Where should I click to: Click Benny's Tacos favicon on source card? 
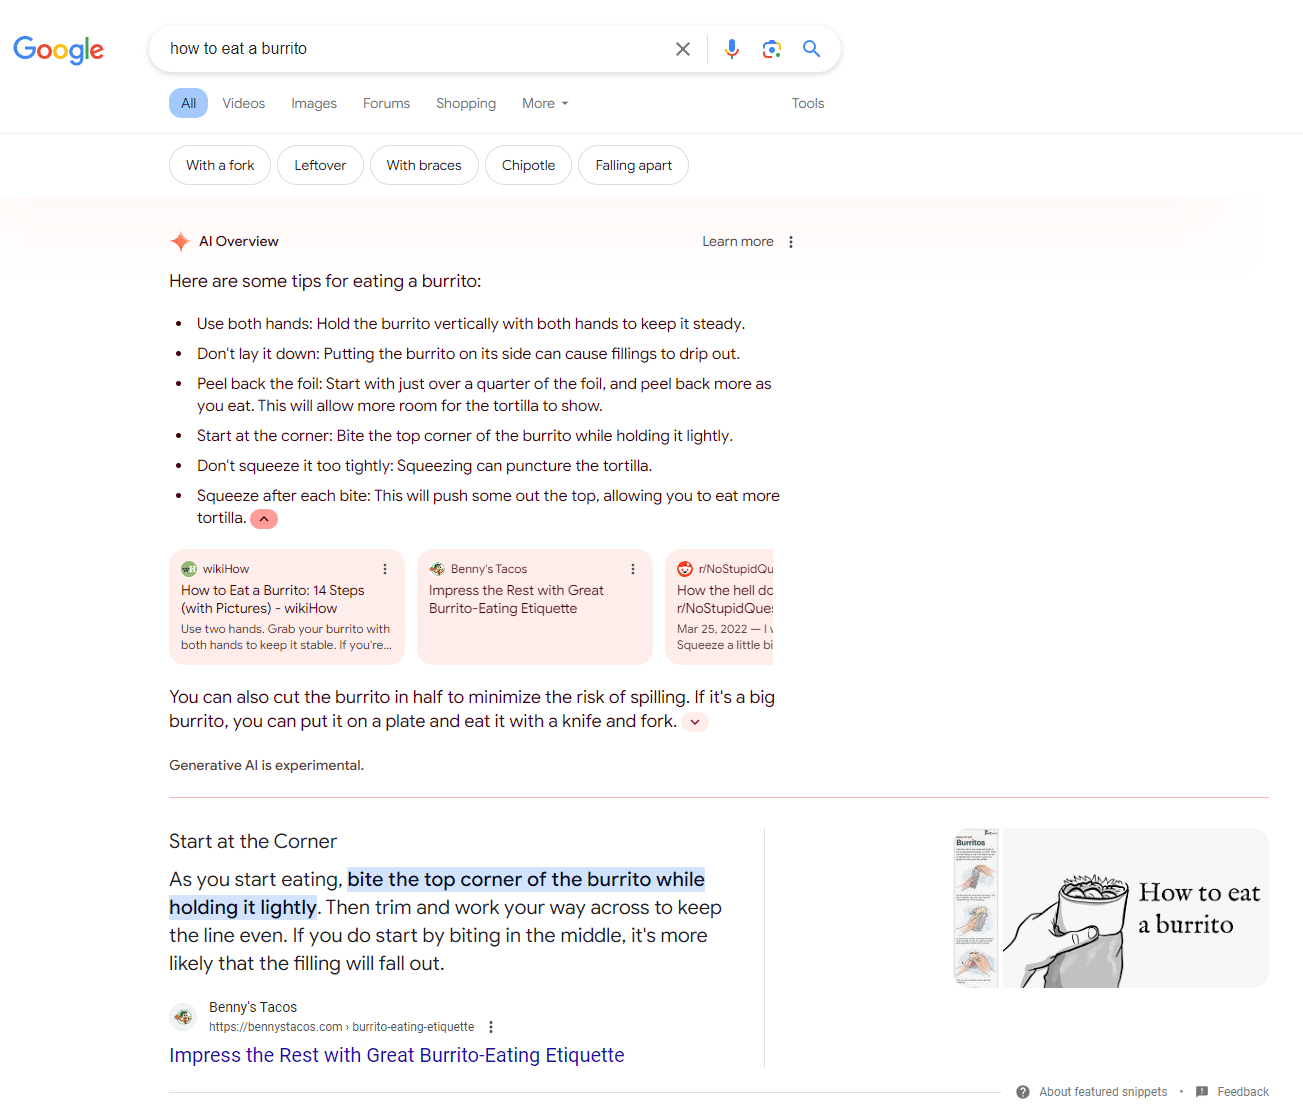click(437, 569)
